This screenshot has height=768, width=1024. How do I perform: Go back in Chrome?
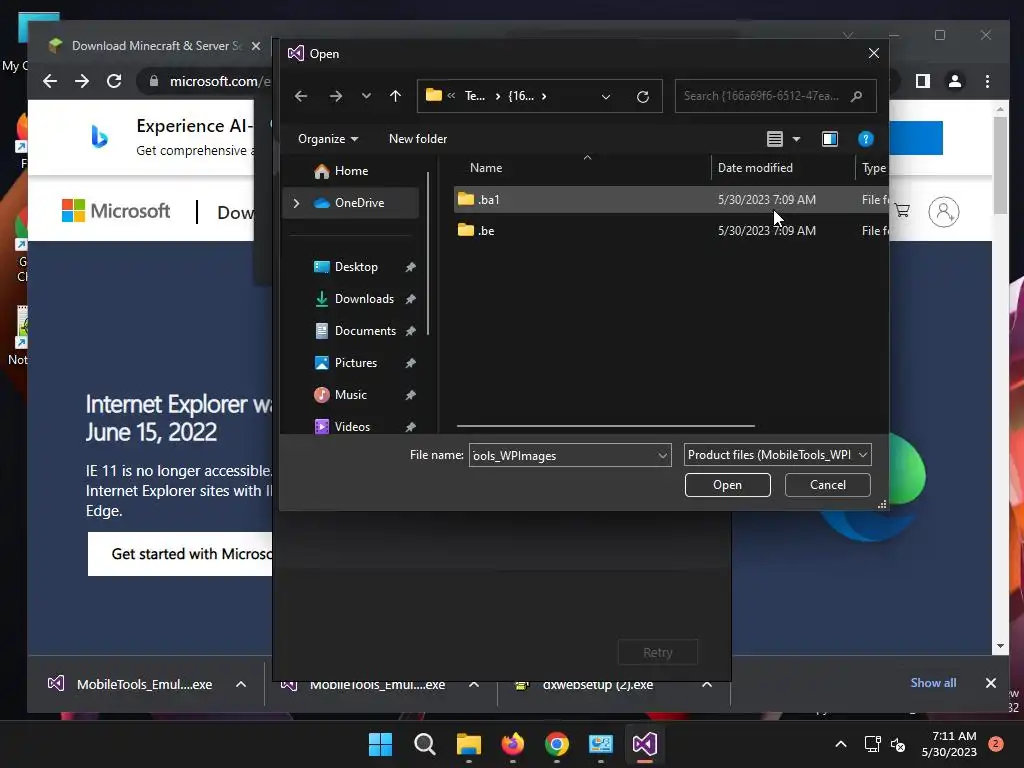pyautogui.click(x=50, y=81)
